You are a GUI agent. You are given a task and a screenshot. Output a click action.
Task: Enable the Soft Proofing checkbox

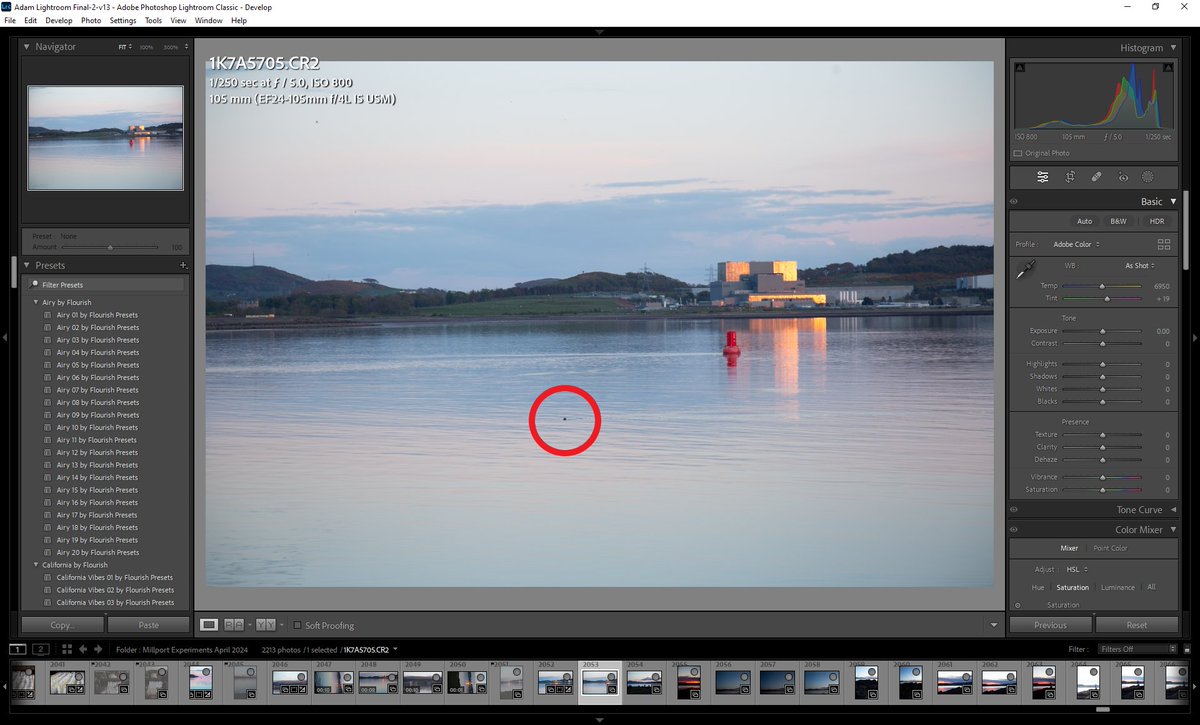click(297, 625)
